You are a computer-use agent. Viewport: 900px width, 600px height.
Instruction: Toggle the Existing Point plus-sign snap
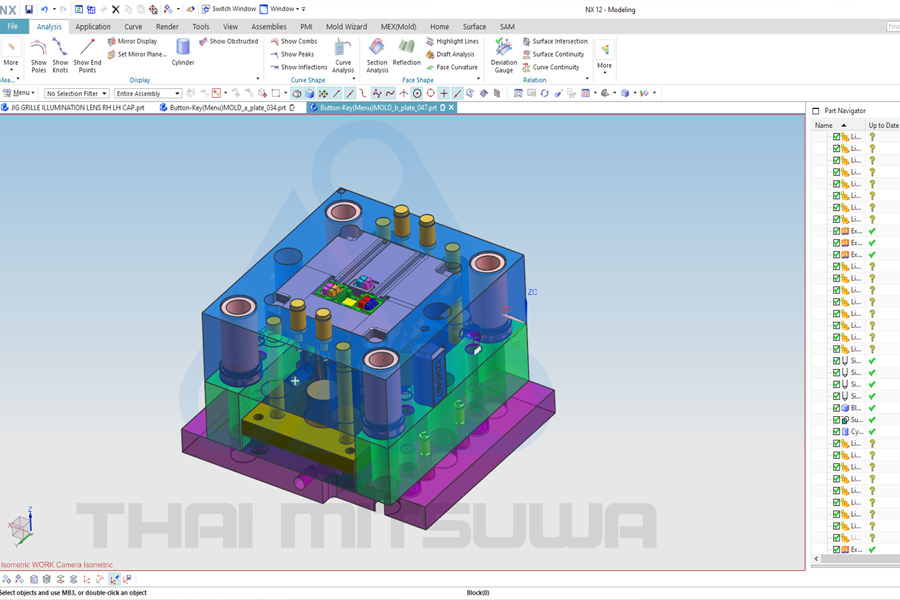[x=444, y=94]
